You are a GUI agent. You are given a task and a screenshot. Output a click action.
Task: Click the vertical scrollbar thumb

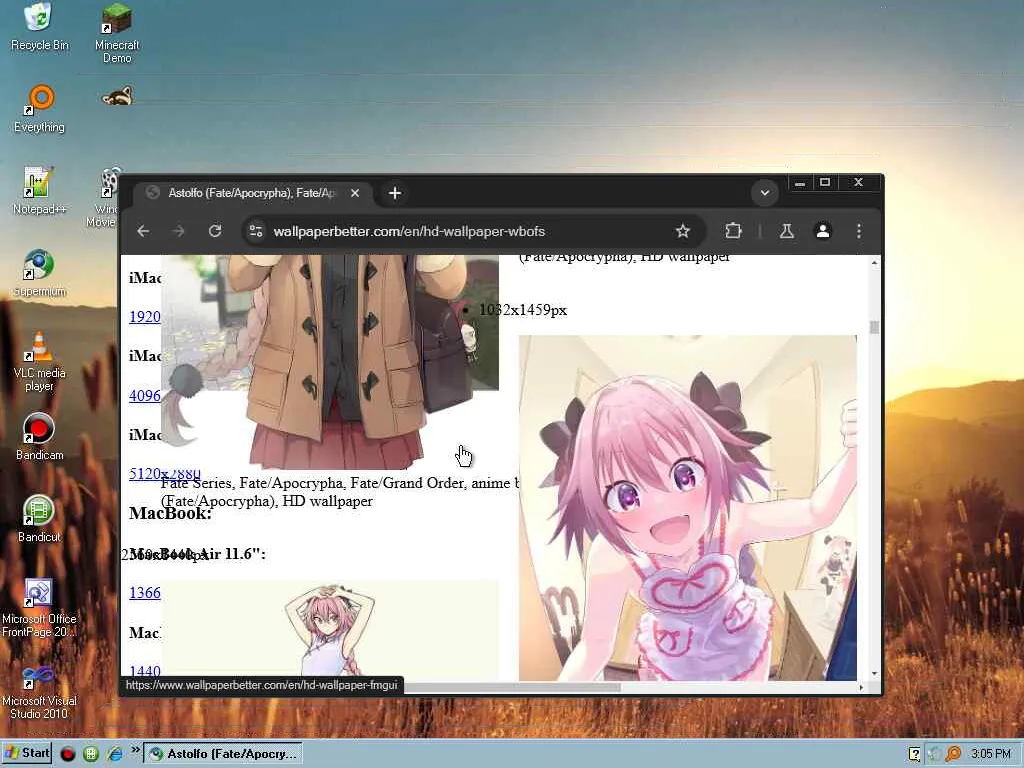[874, 327]
